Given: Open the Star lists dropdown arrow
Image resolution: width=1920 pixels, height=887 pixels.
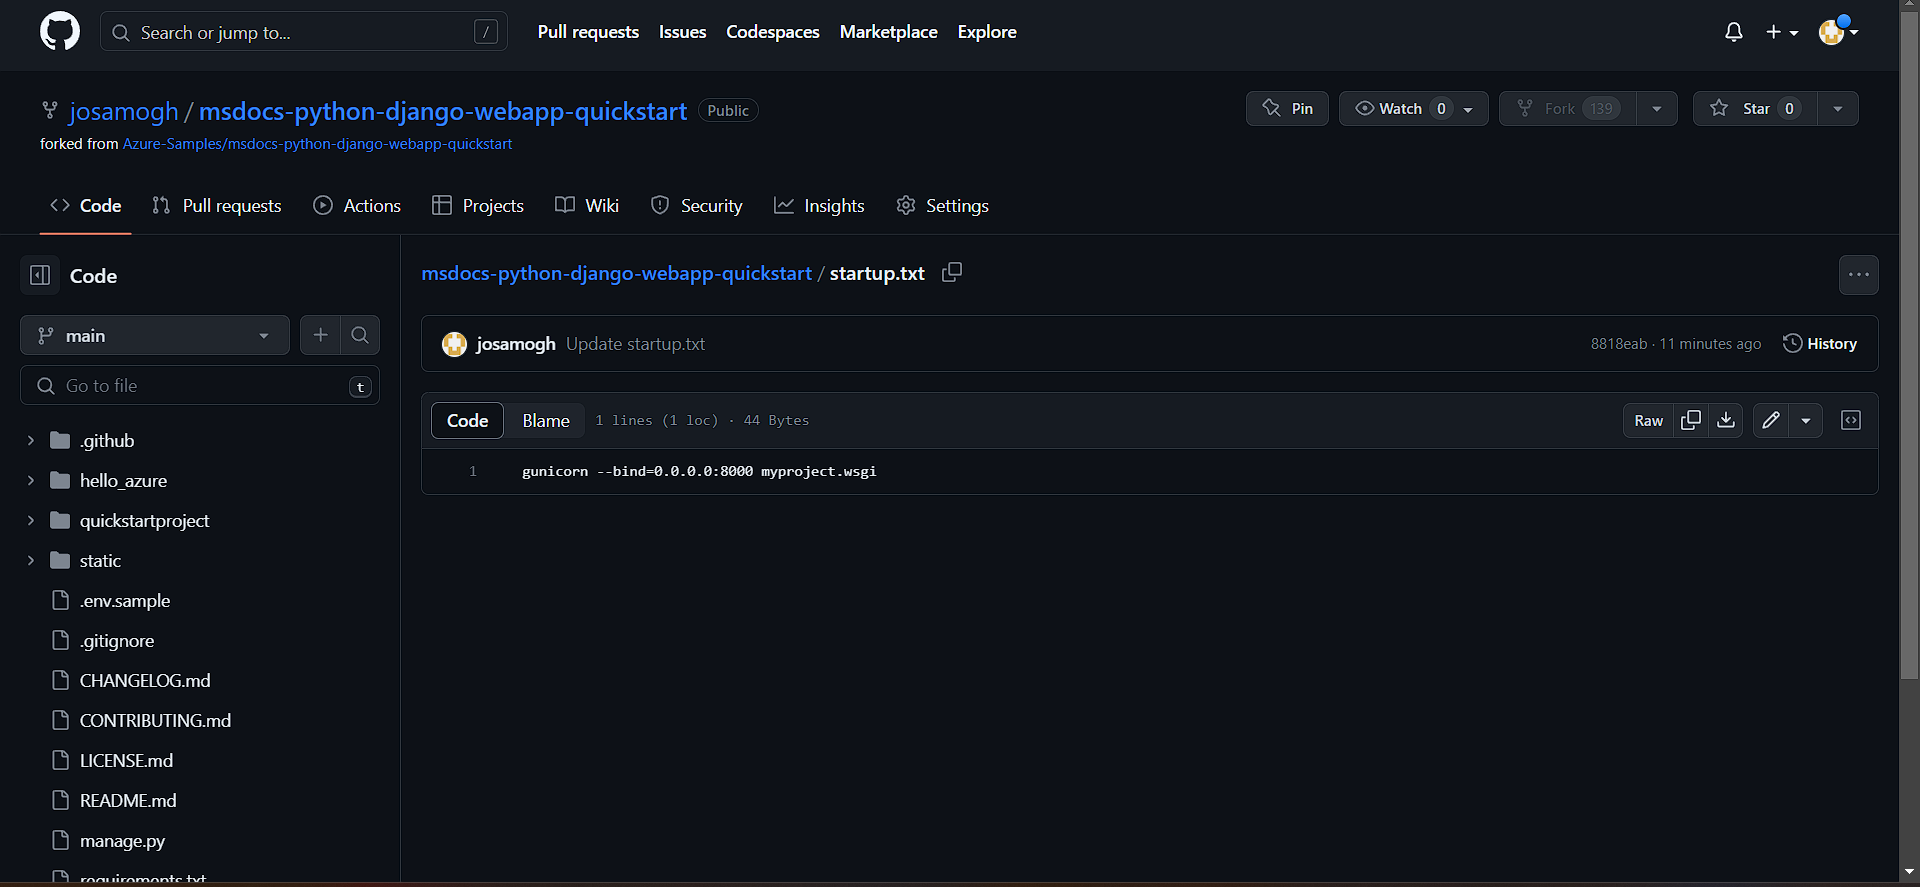Looking at the screenshot, I should (x=1838, y=109).
